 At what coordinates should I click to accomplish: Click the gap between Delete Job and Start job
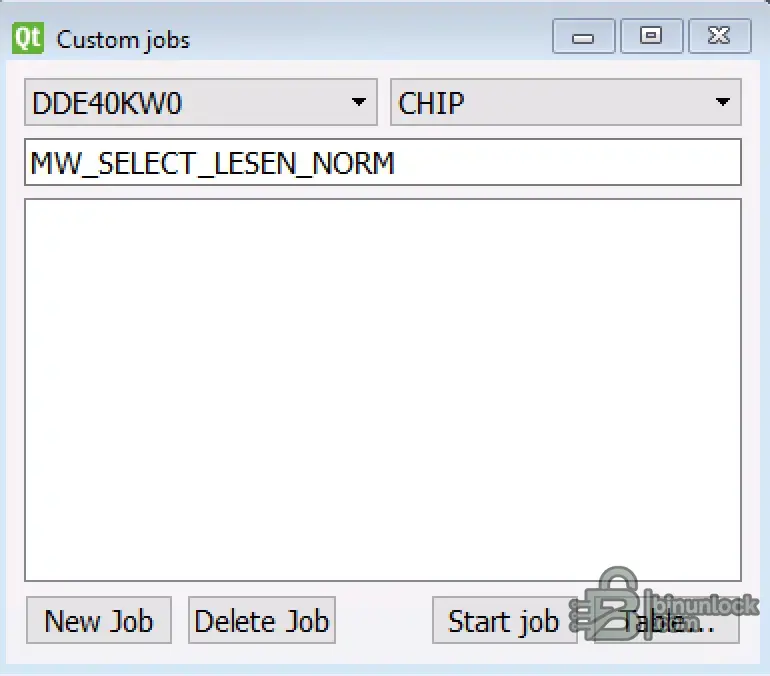[x=383, y=621]
